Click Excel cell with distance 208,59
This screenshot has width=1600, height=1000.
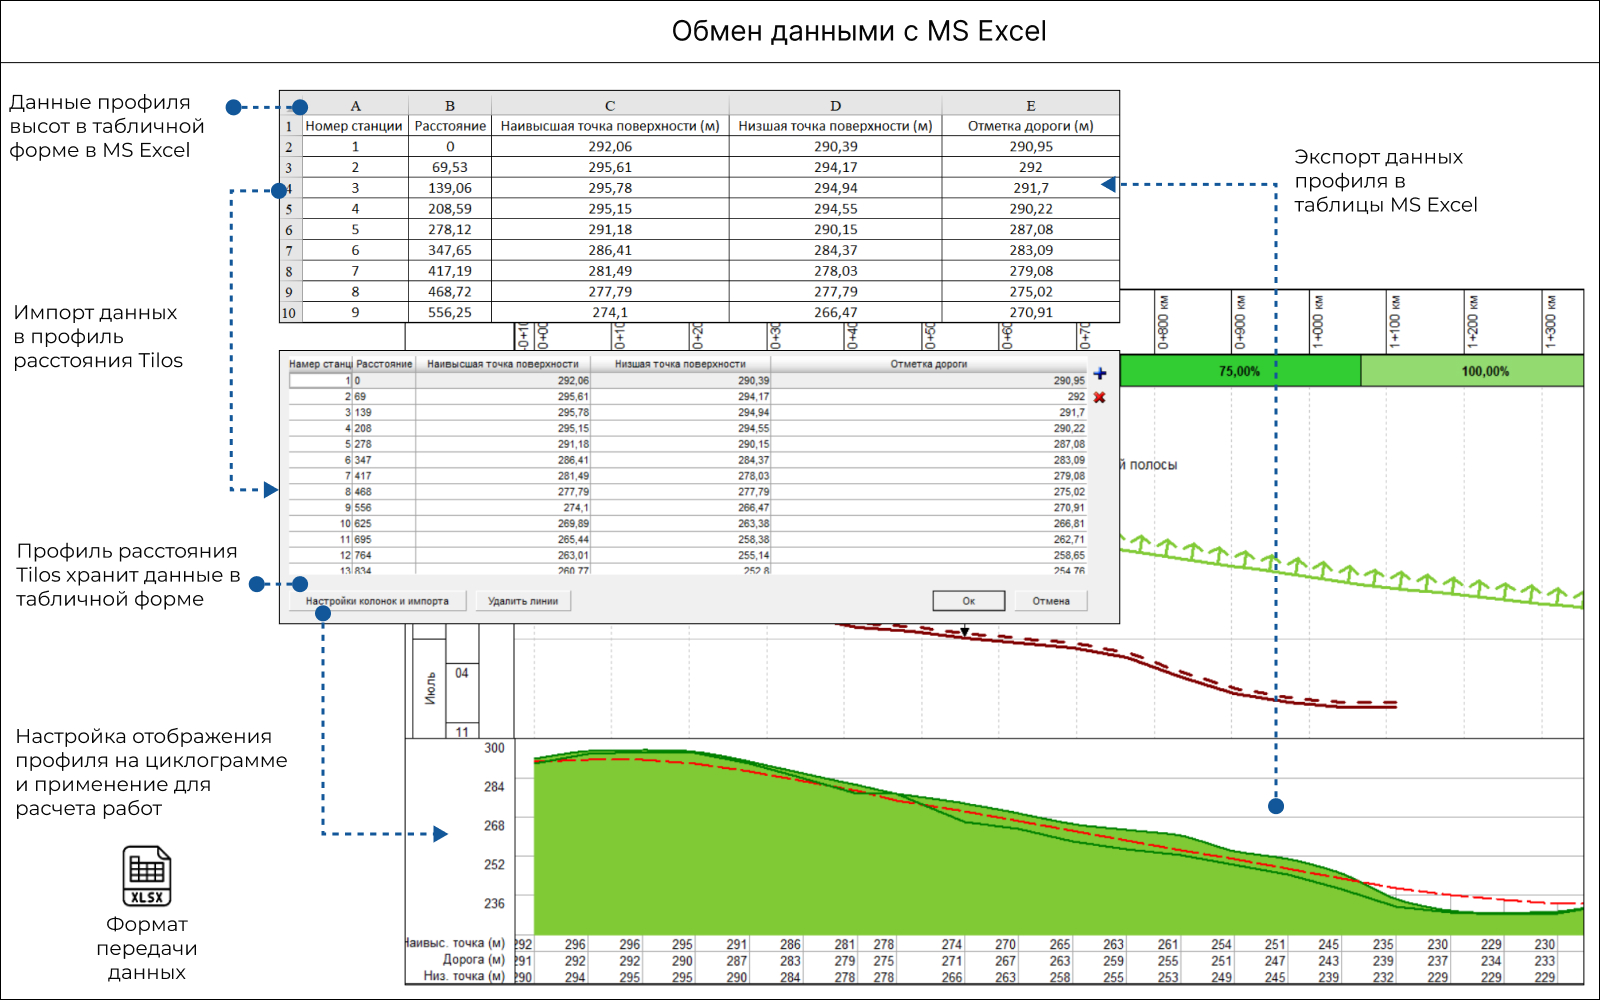[x=450, y=209]
